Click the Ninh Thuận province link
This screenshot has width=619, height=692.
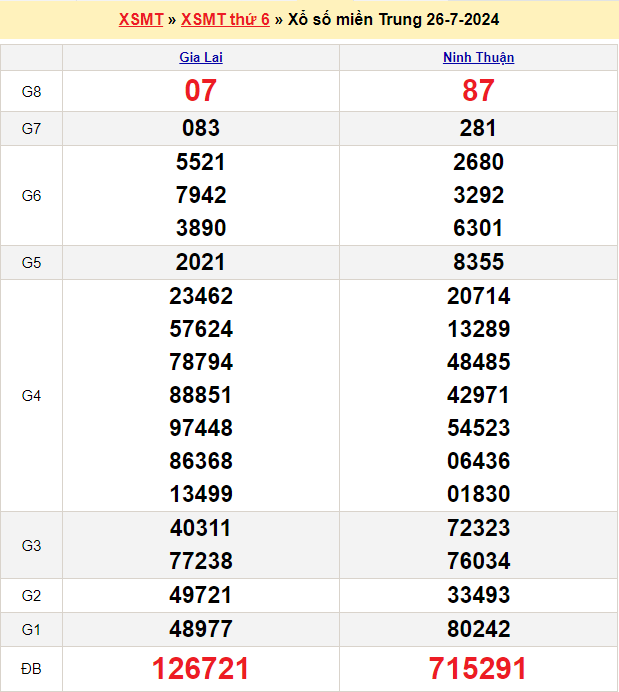478,58
